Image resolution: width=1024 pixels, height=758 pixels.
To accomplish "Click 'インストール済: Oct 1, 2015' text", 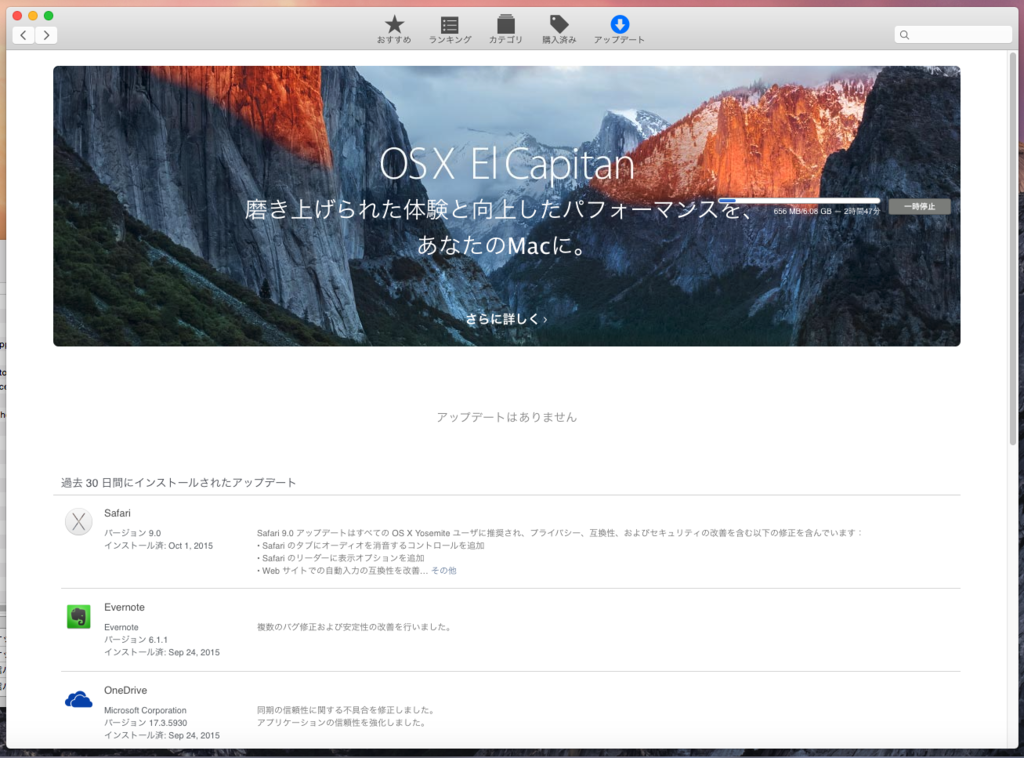I will 159,546.
